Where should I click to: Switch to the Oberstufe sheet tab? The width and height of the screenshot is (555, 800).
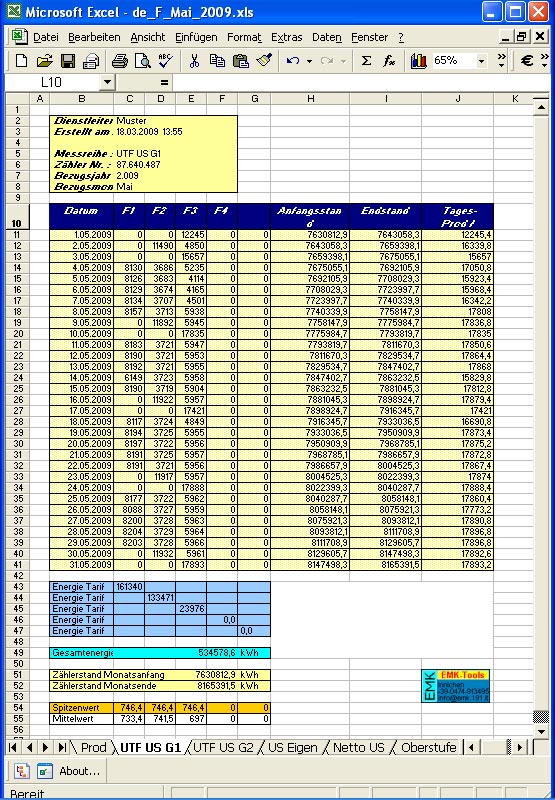tap(428, 747)
